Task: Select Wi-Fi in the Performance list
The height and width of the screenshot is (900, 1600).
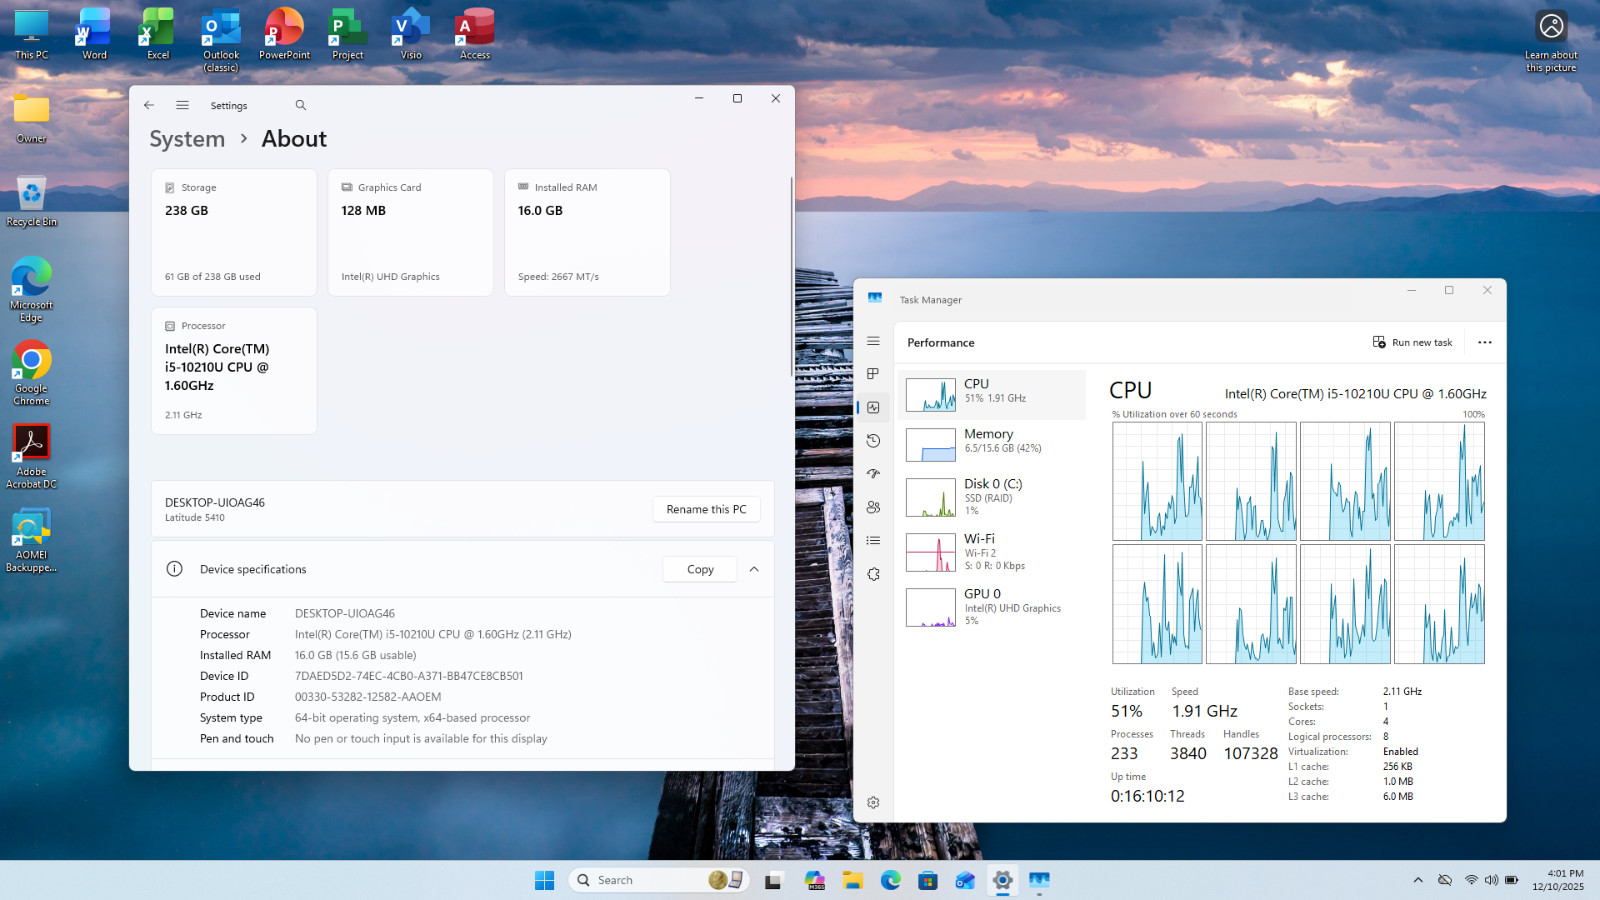Action: coord(991,552)
